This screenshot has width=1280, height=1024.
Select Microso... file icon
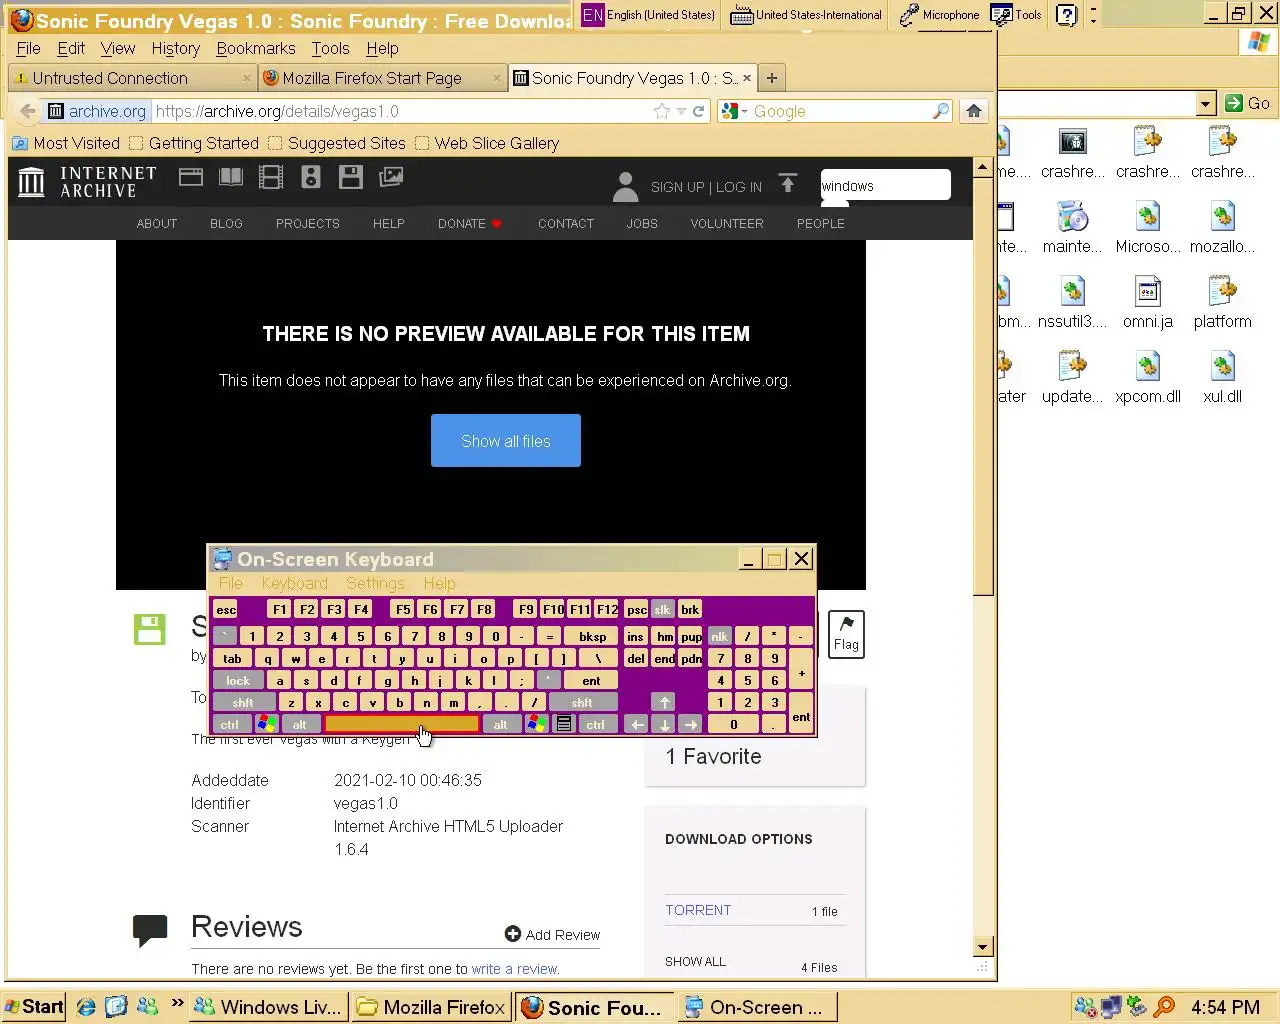click(1148, 217)
